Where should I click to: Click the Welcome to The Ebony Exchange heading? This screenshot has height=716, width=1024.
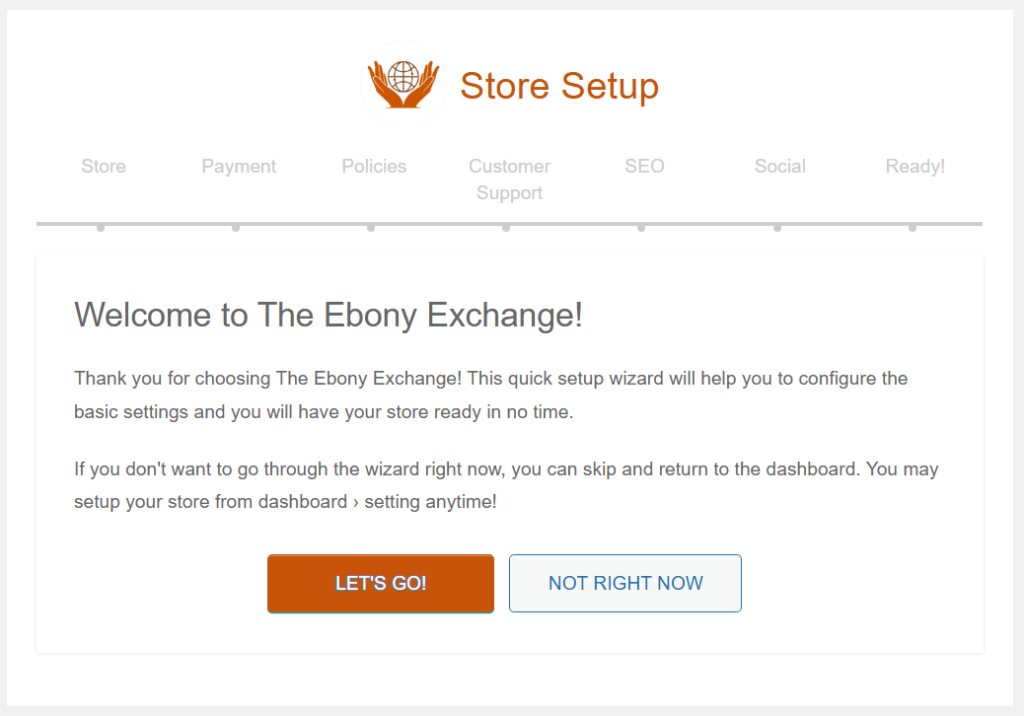[328, 315]
